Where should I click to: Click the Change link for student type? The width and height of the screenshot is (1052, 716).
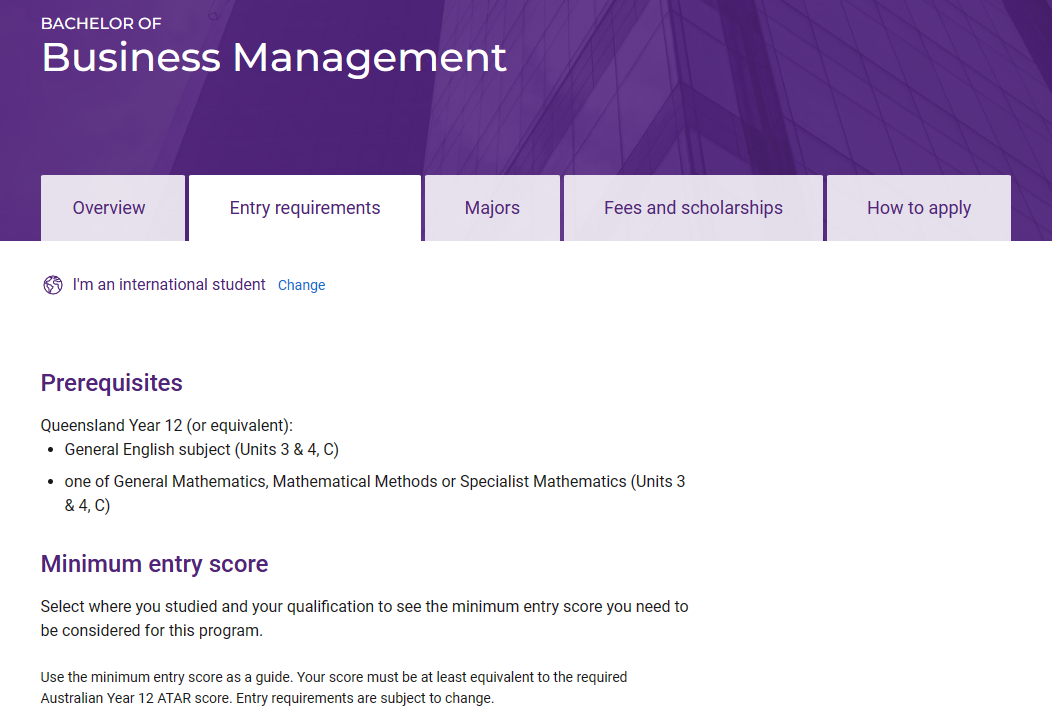tap(301, 285)
